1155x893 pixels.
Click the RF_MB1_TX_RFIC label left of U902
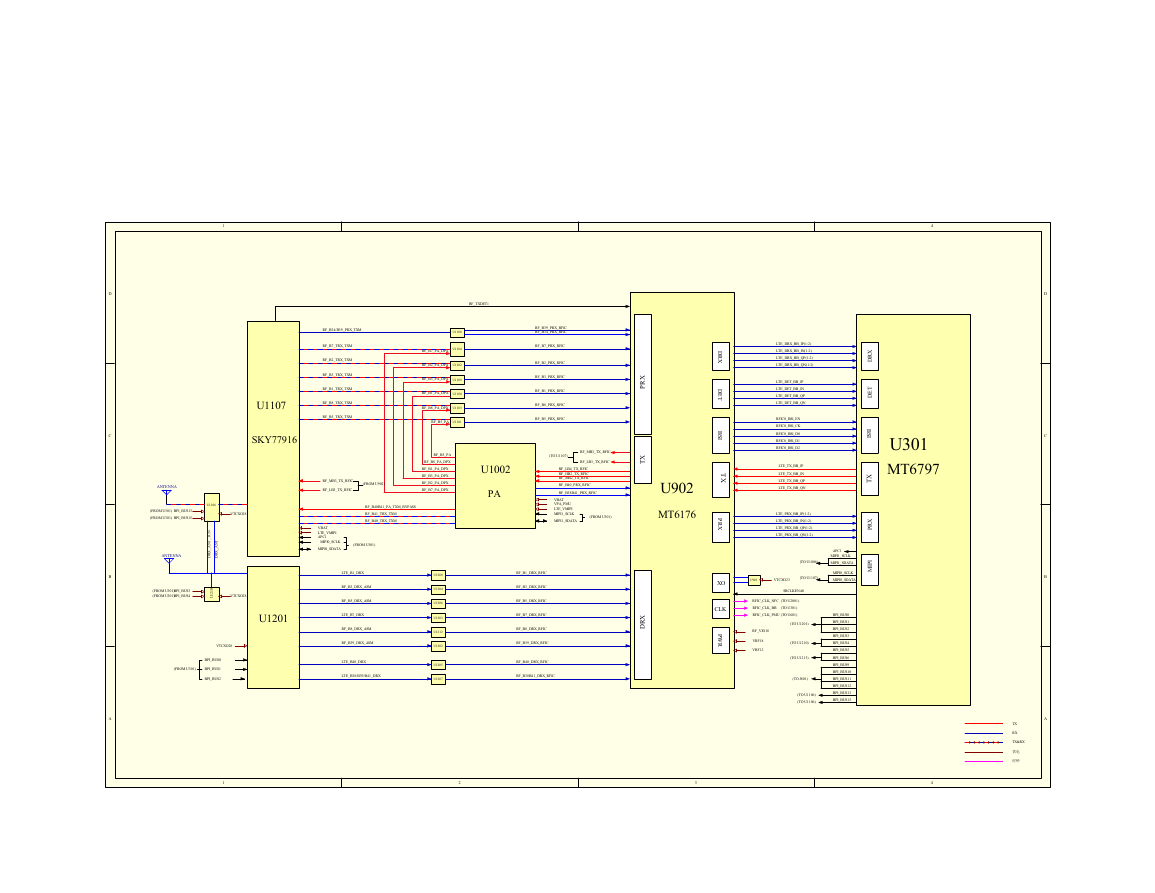tap(594, 452)
